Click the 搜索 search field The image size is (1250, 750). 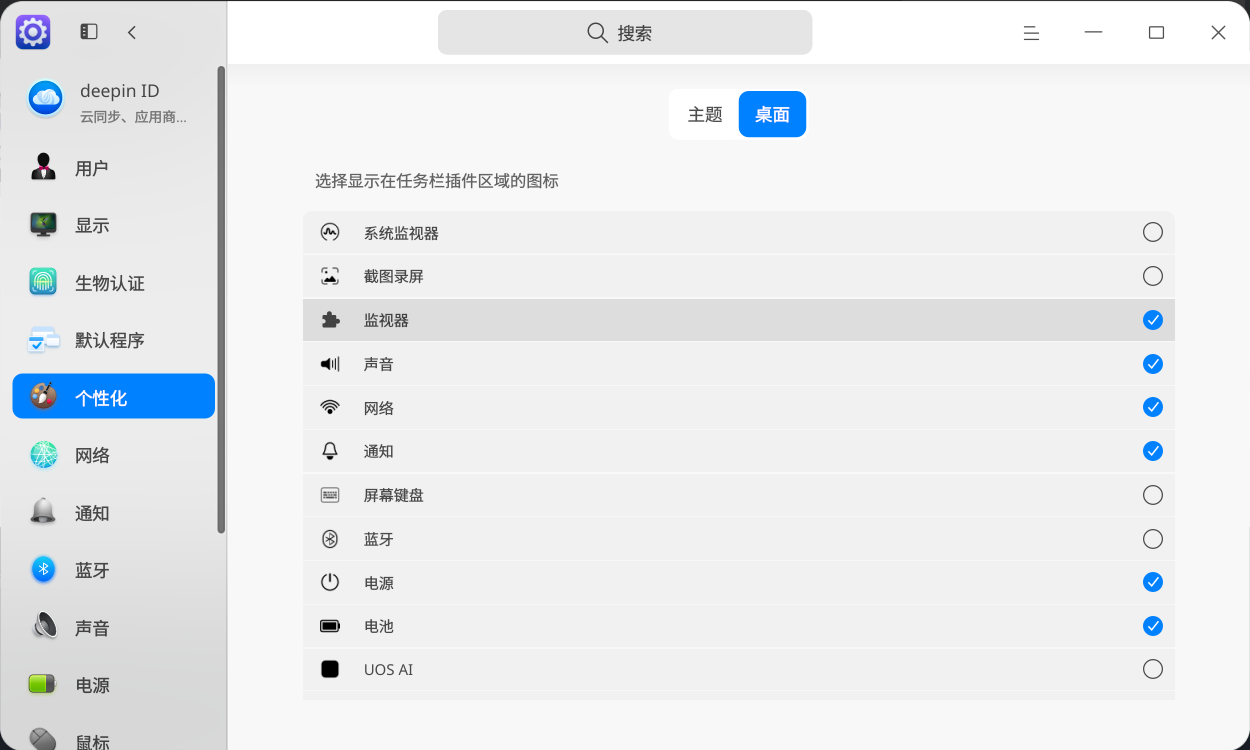click(625, 33)
